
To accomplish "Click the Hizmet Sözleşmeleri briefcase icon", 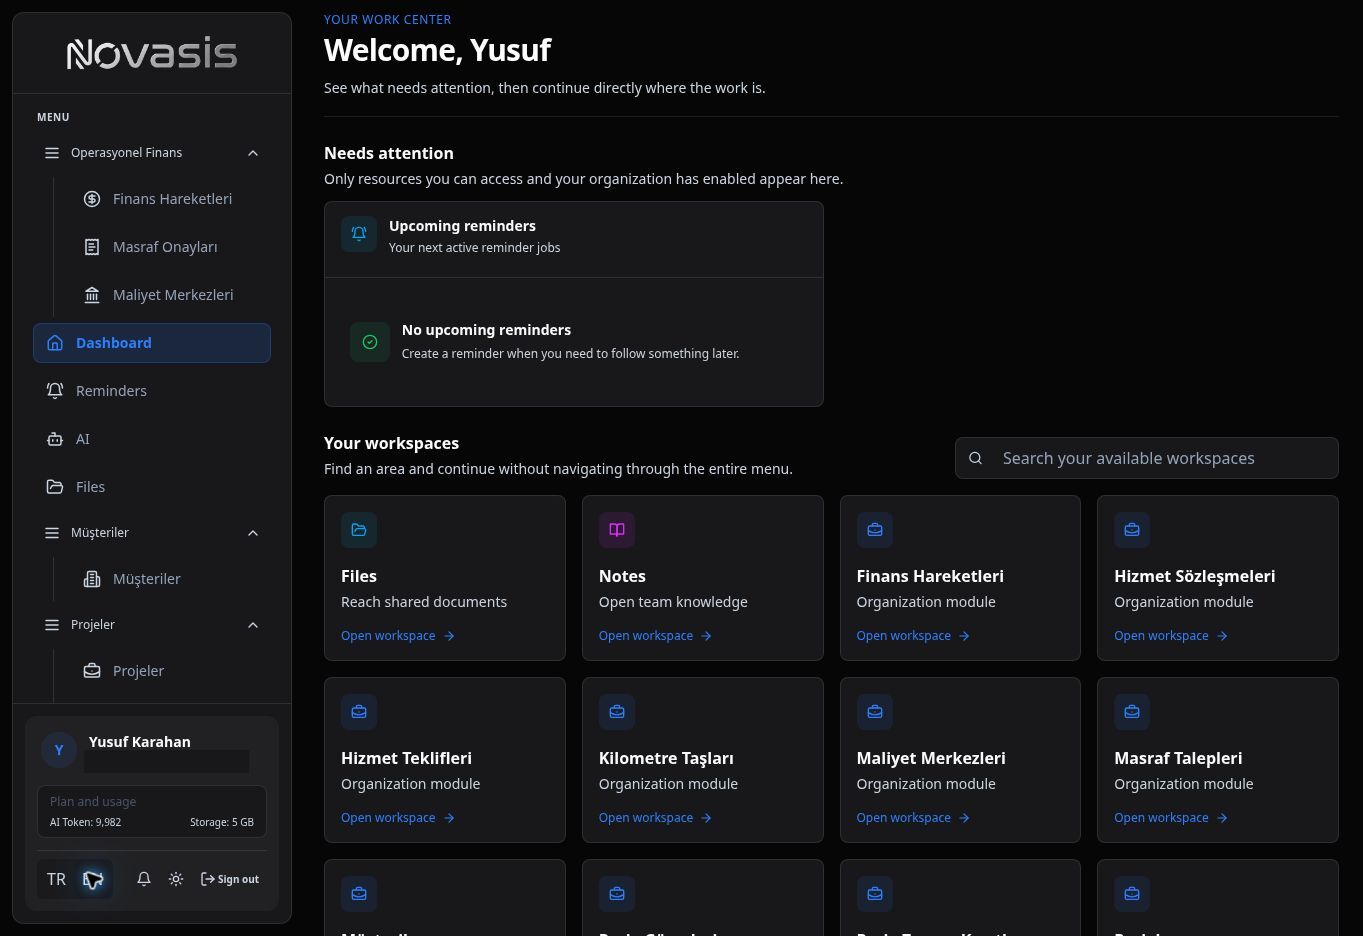I will tap(1132, 530).
